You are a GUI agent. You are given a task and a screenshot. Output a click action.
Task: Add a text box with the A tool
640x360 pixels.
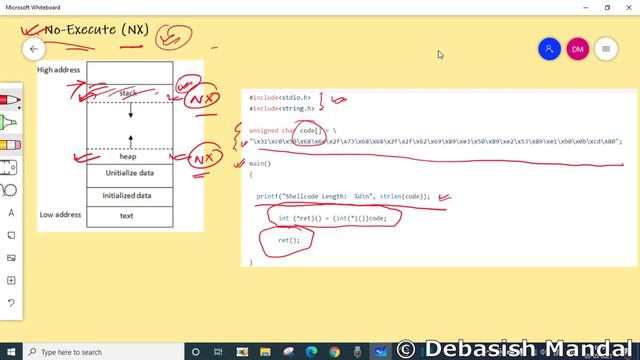[x=11, y=213]
